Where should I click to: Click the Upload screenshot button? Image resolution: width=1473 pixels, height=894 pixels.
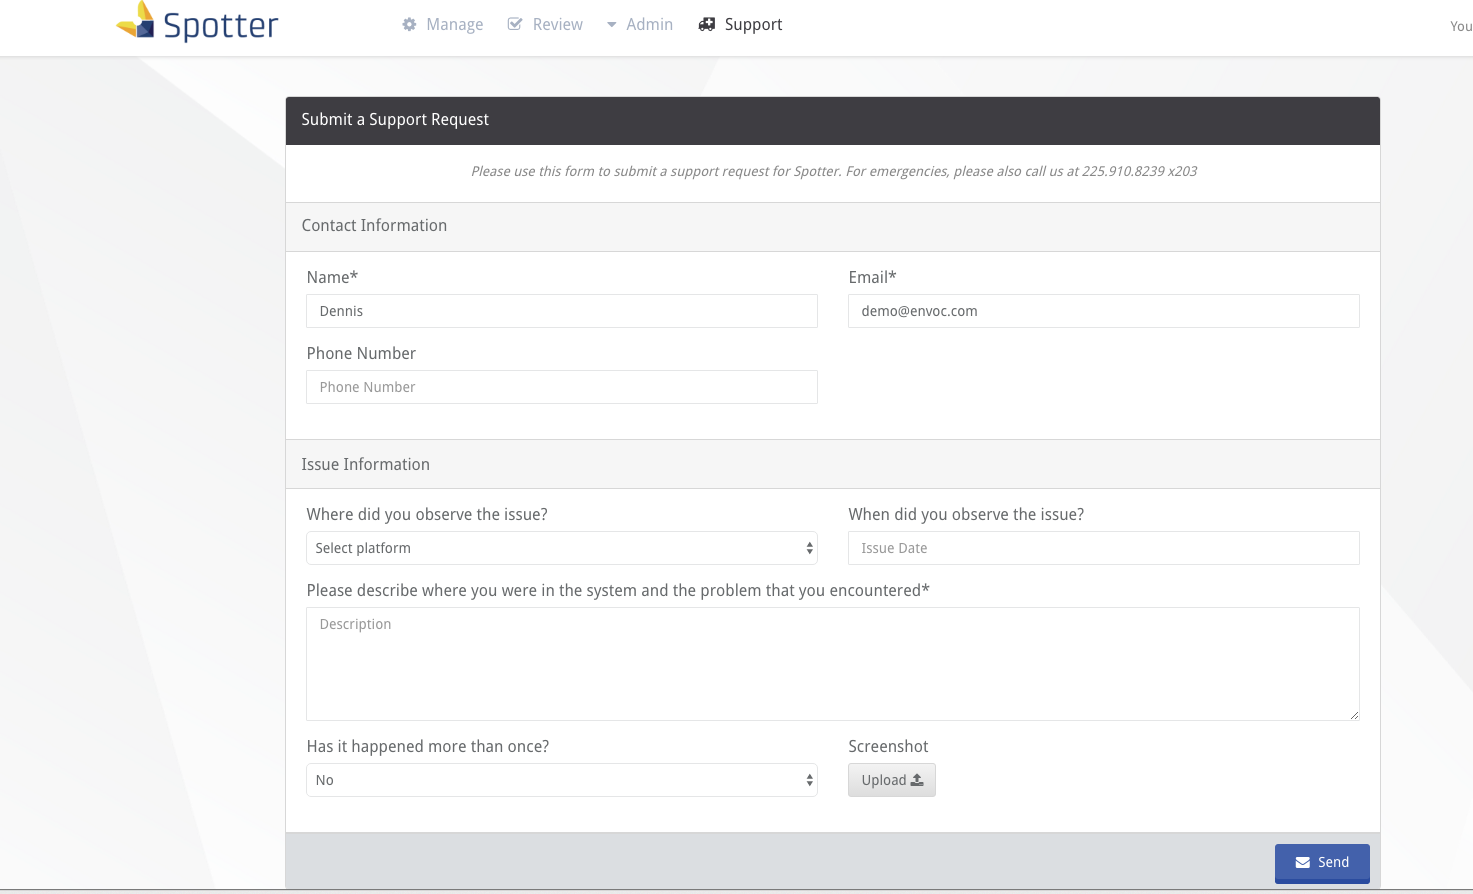pos(892,780)
